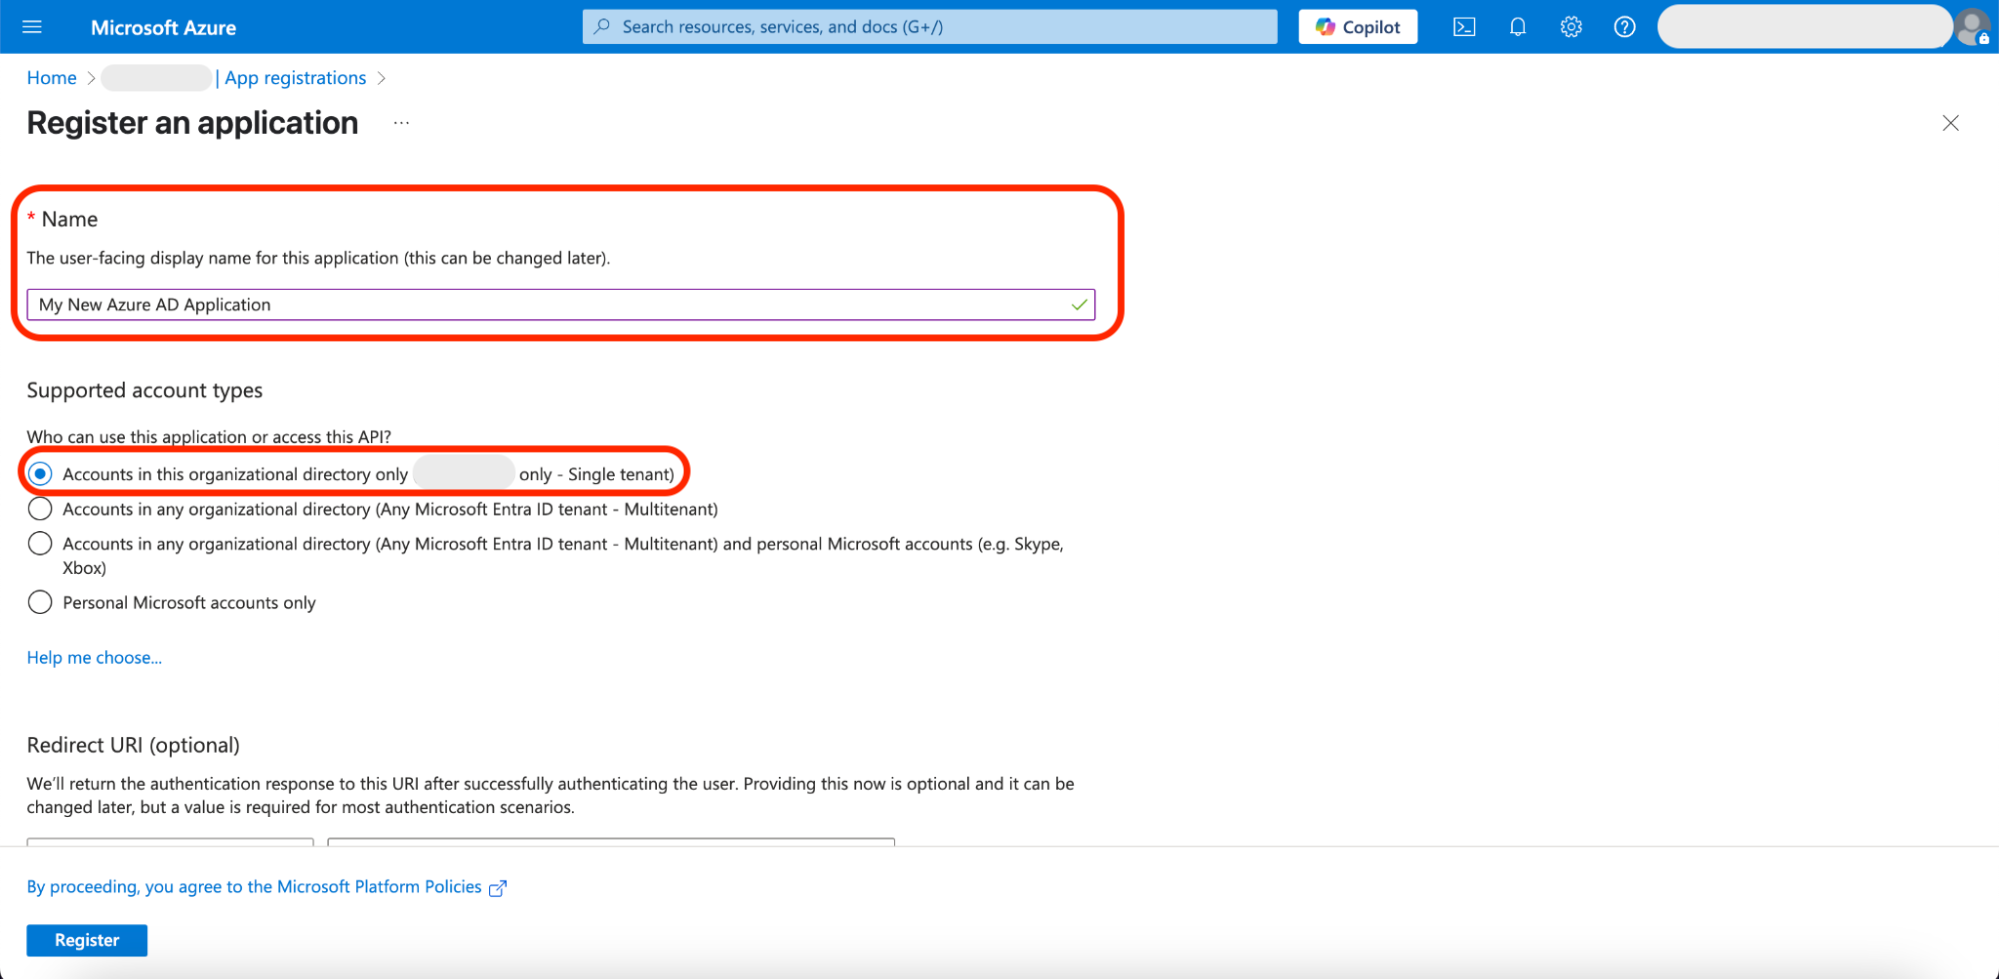Open the more options ellipsis beside title
The width and height of the screenshot is (1999, 980).
[x=401, y=123]
